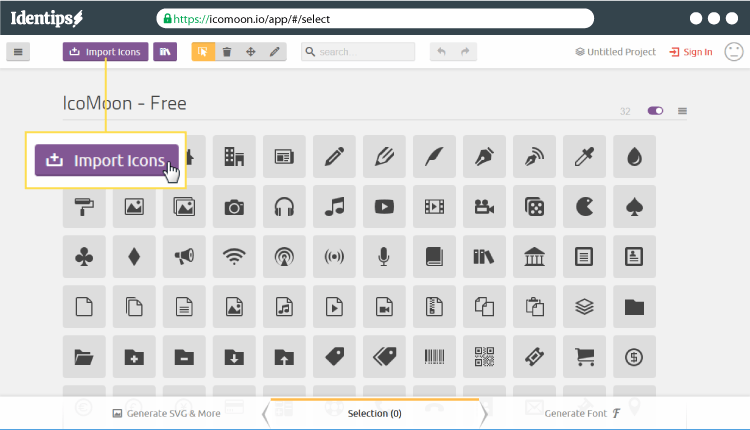Pick the microphone icon
The width and height of the screenshot is (750, 430).
[x=384, y=257]
